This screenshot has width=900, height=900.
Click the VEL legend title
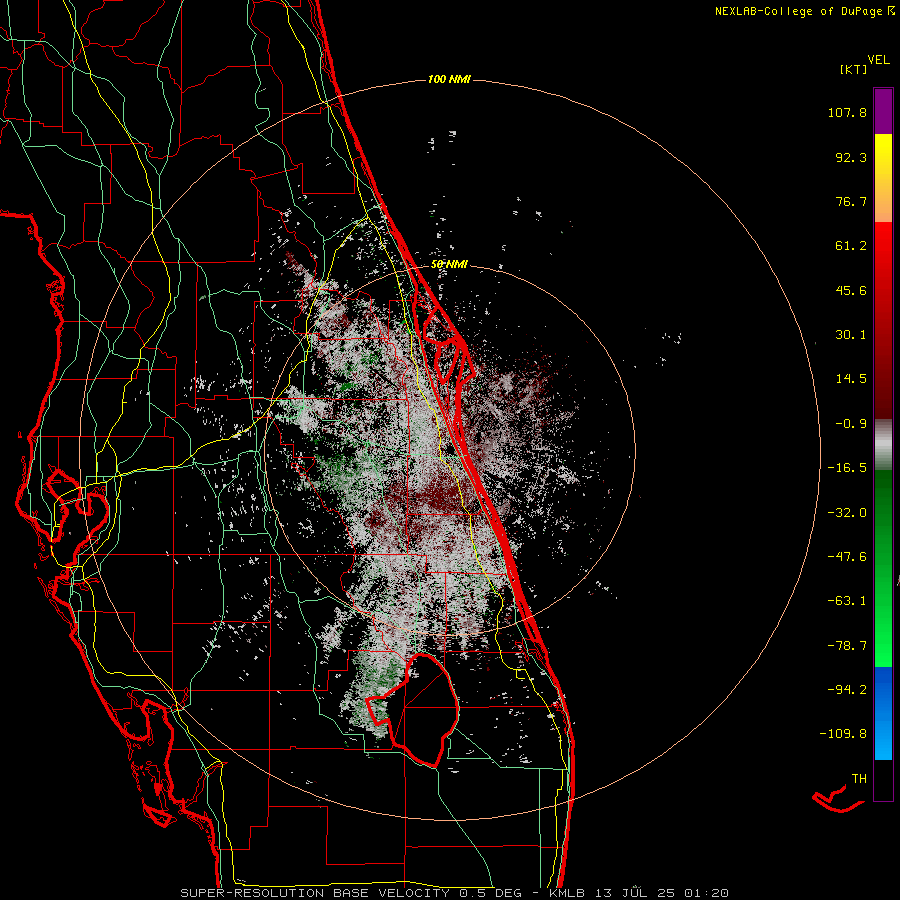[878, 60]
